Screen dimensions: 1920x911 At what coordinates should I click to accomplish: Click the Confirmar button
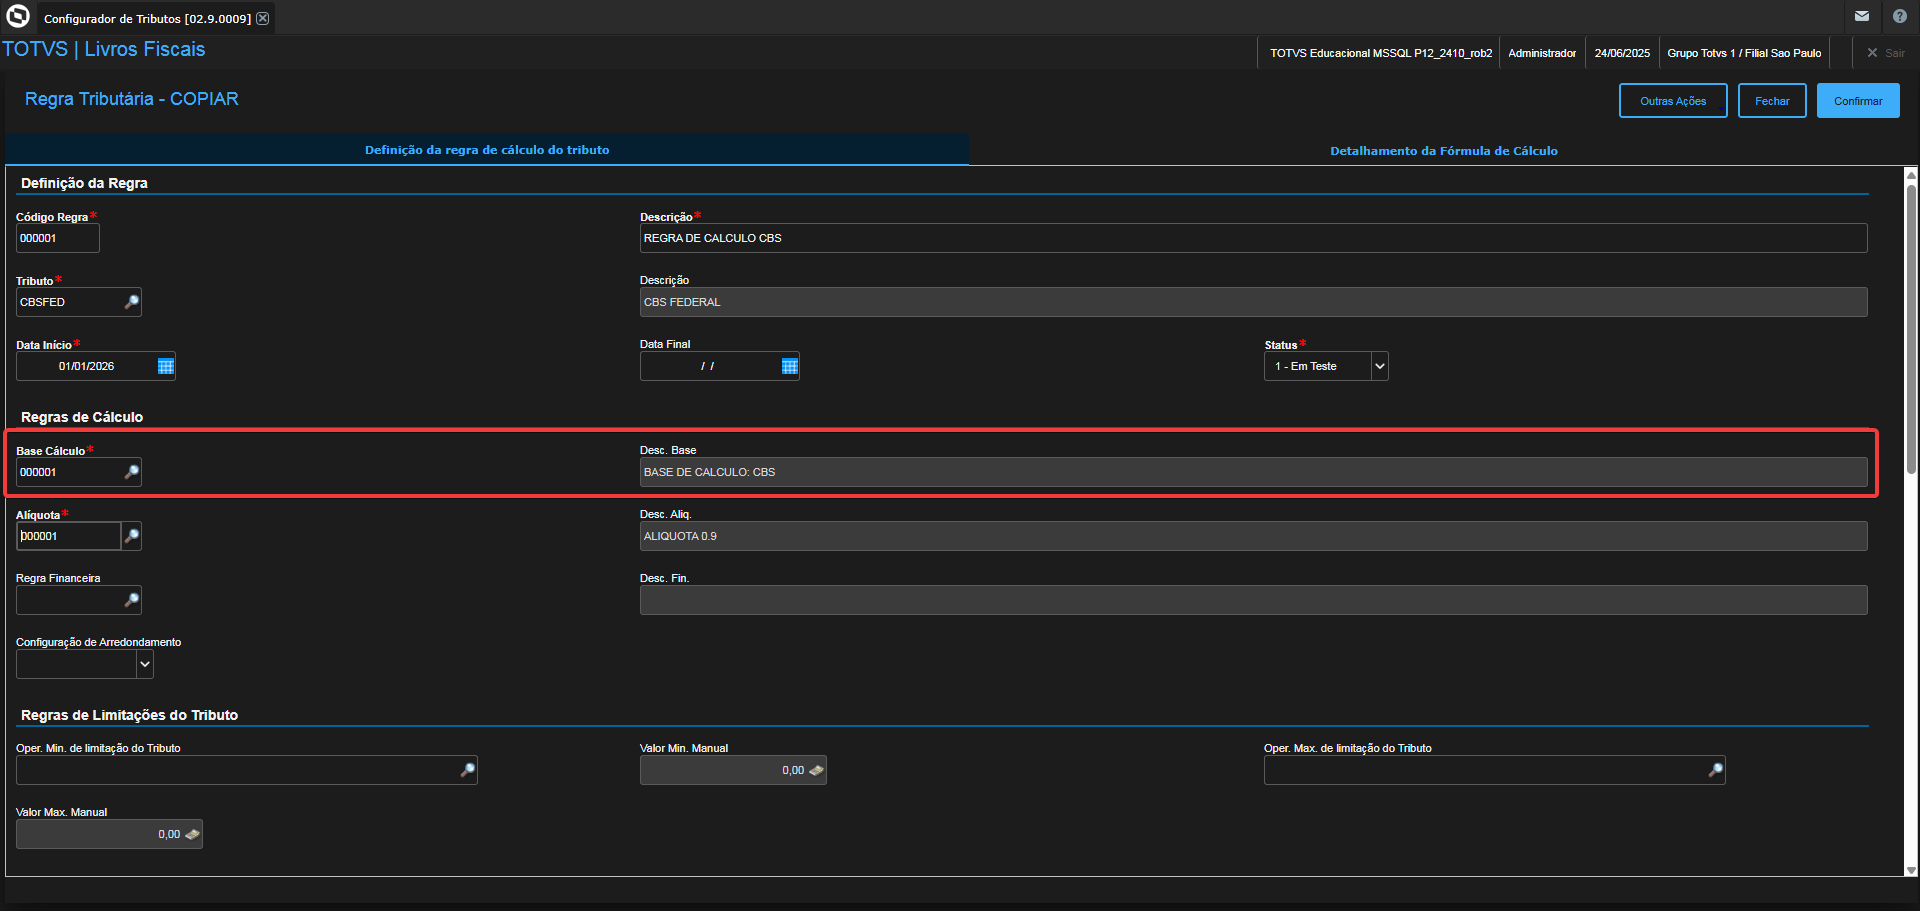click(1858, 101)
